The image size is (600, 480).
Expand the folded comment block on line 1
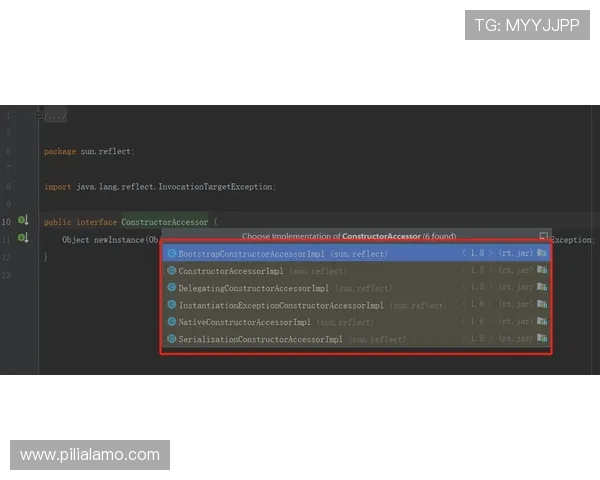tap(39, 115)
